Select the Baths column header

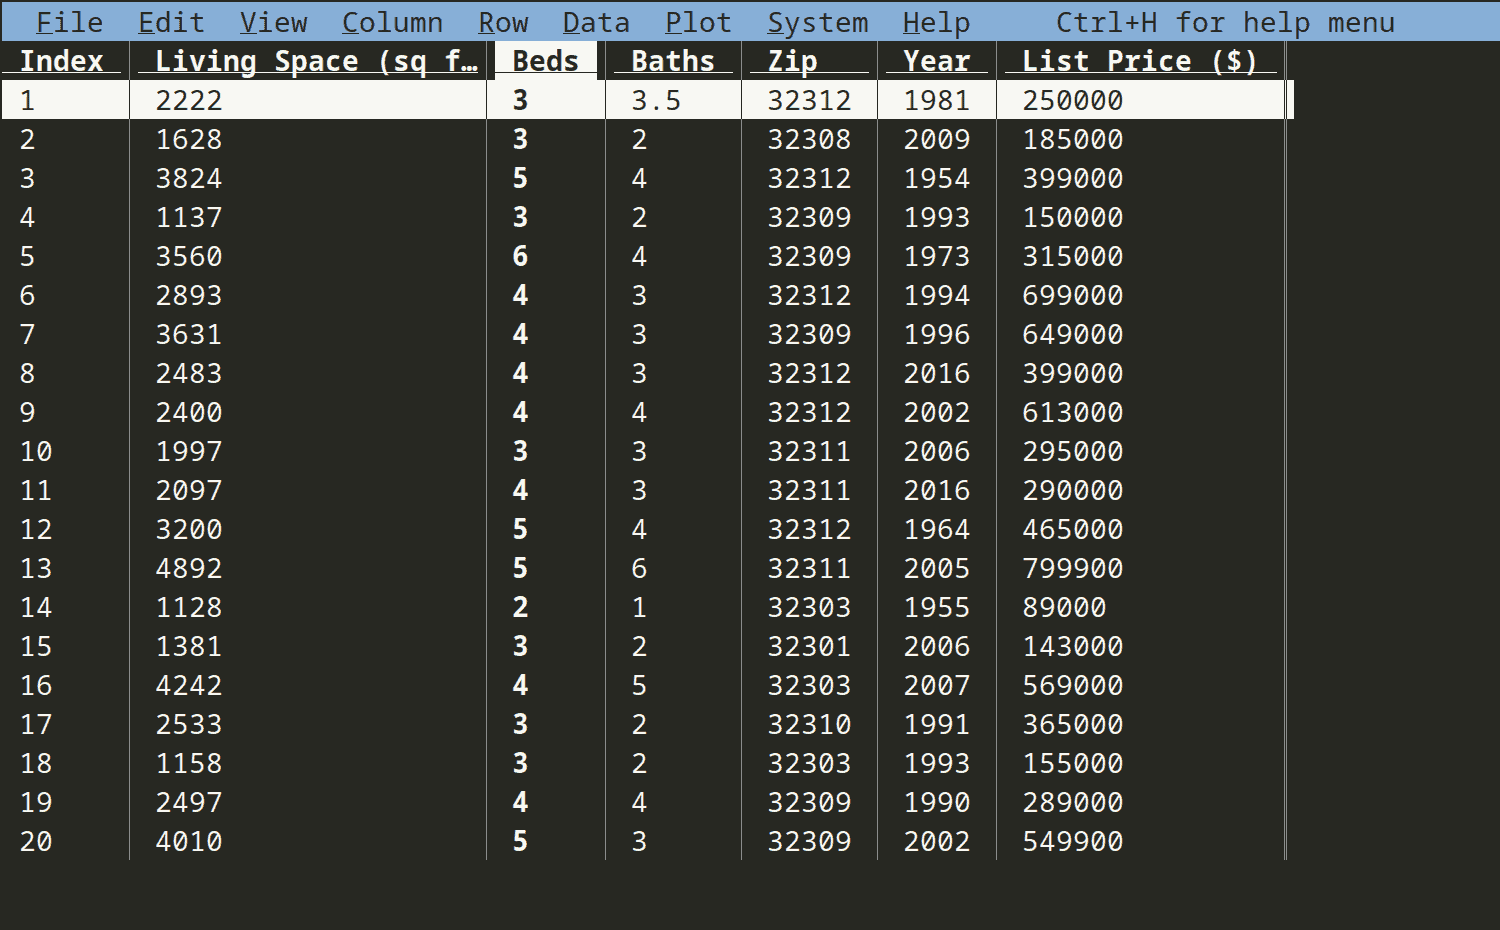[673, 61]
